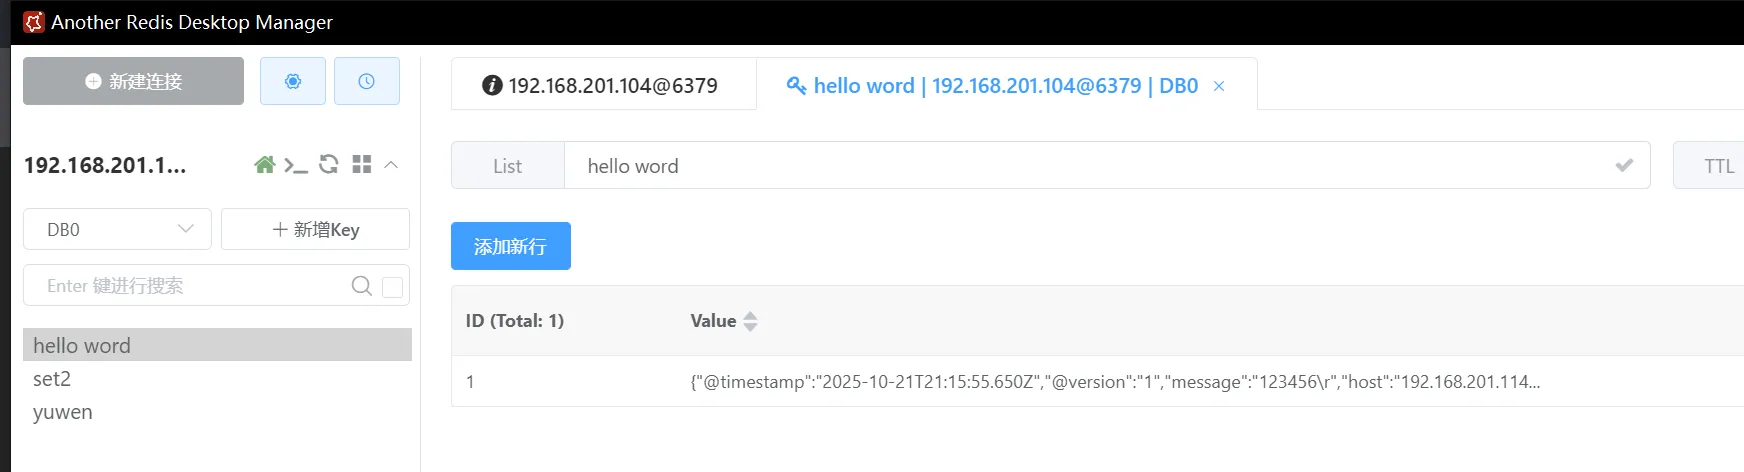Collapse the 192.168.201.1 connection chevron
This screenshot has width=1744, height=472.
click(x=392, y=165)
